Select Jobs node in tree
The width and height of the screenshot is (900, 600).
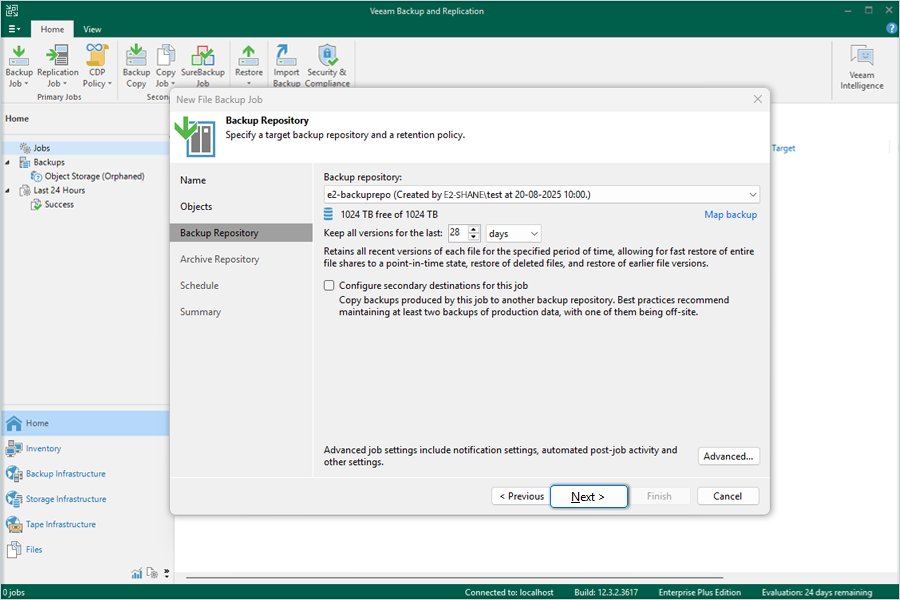[x=41, y=148]
